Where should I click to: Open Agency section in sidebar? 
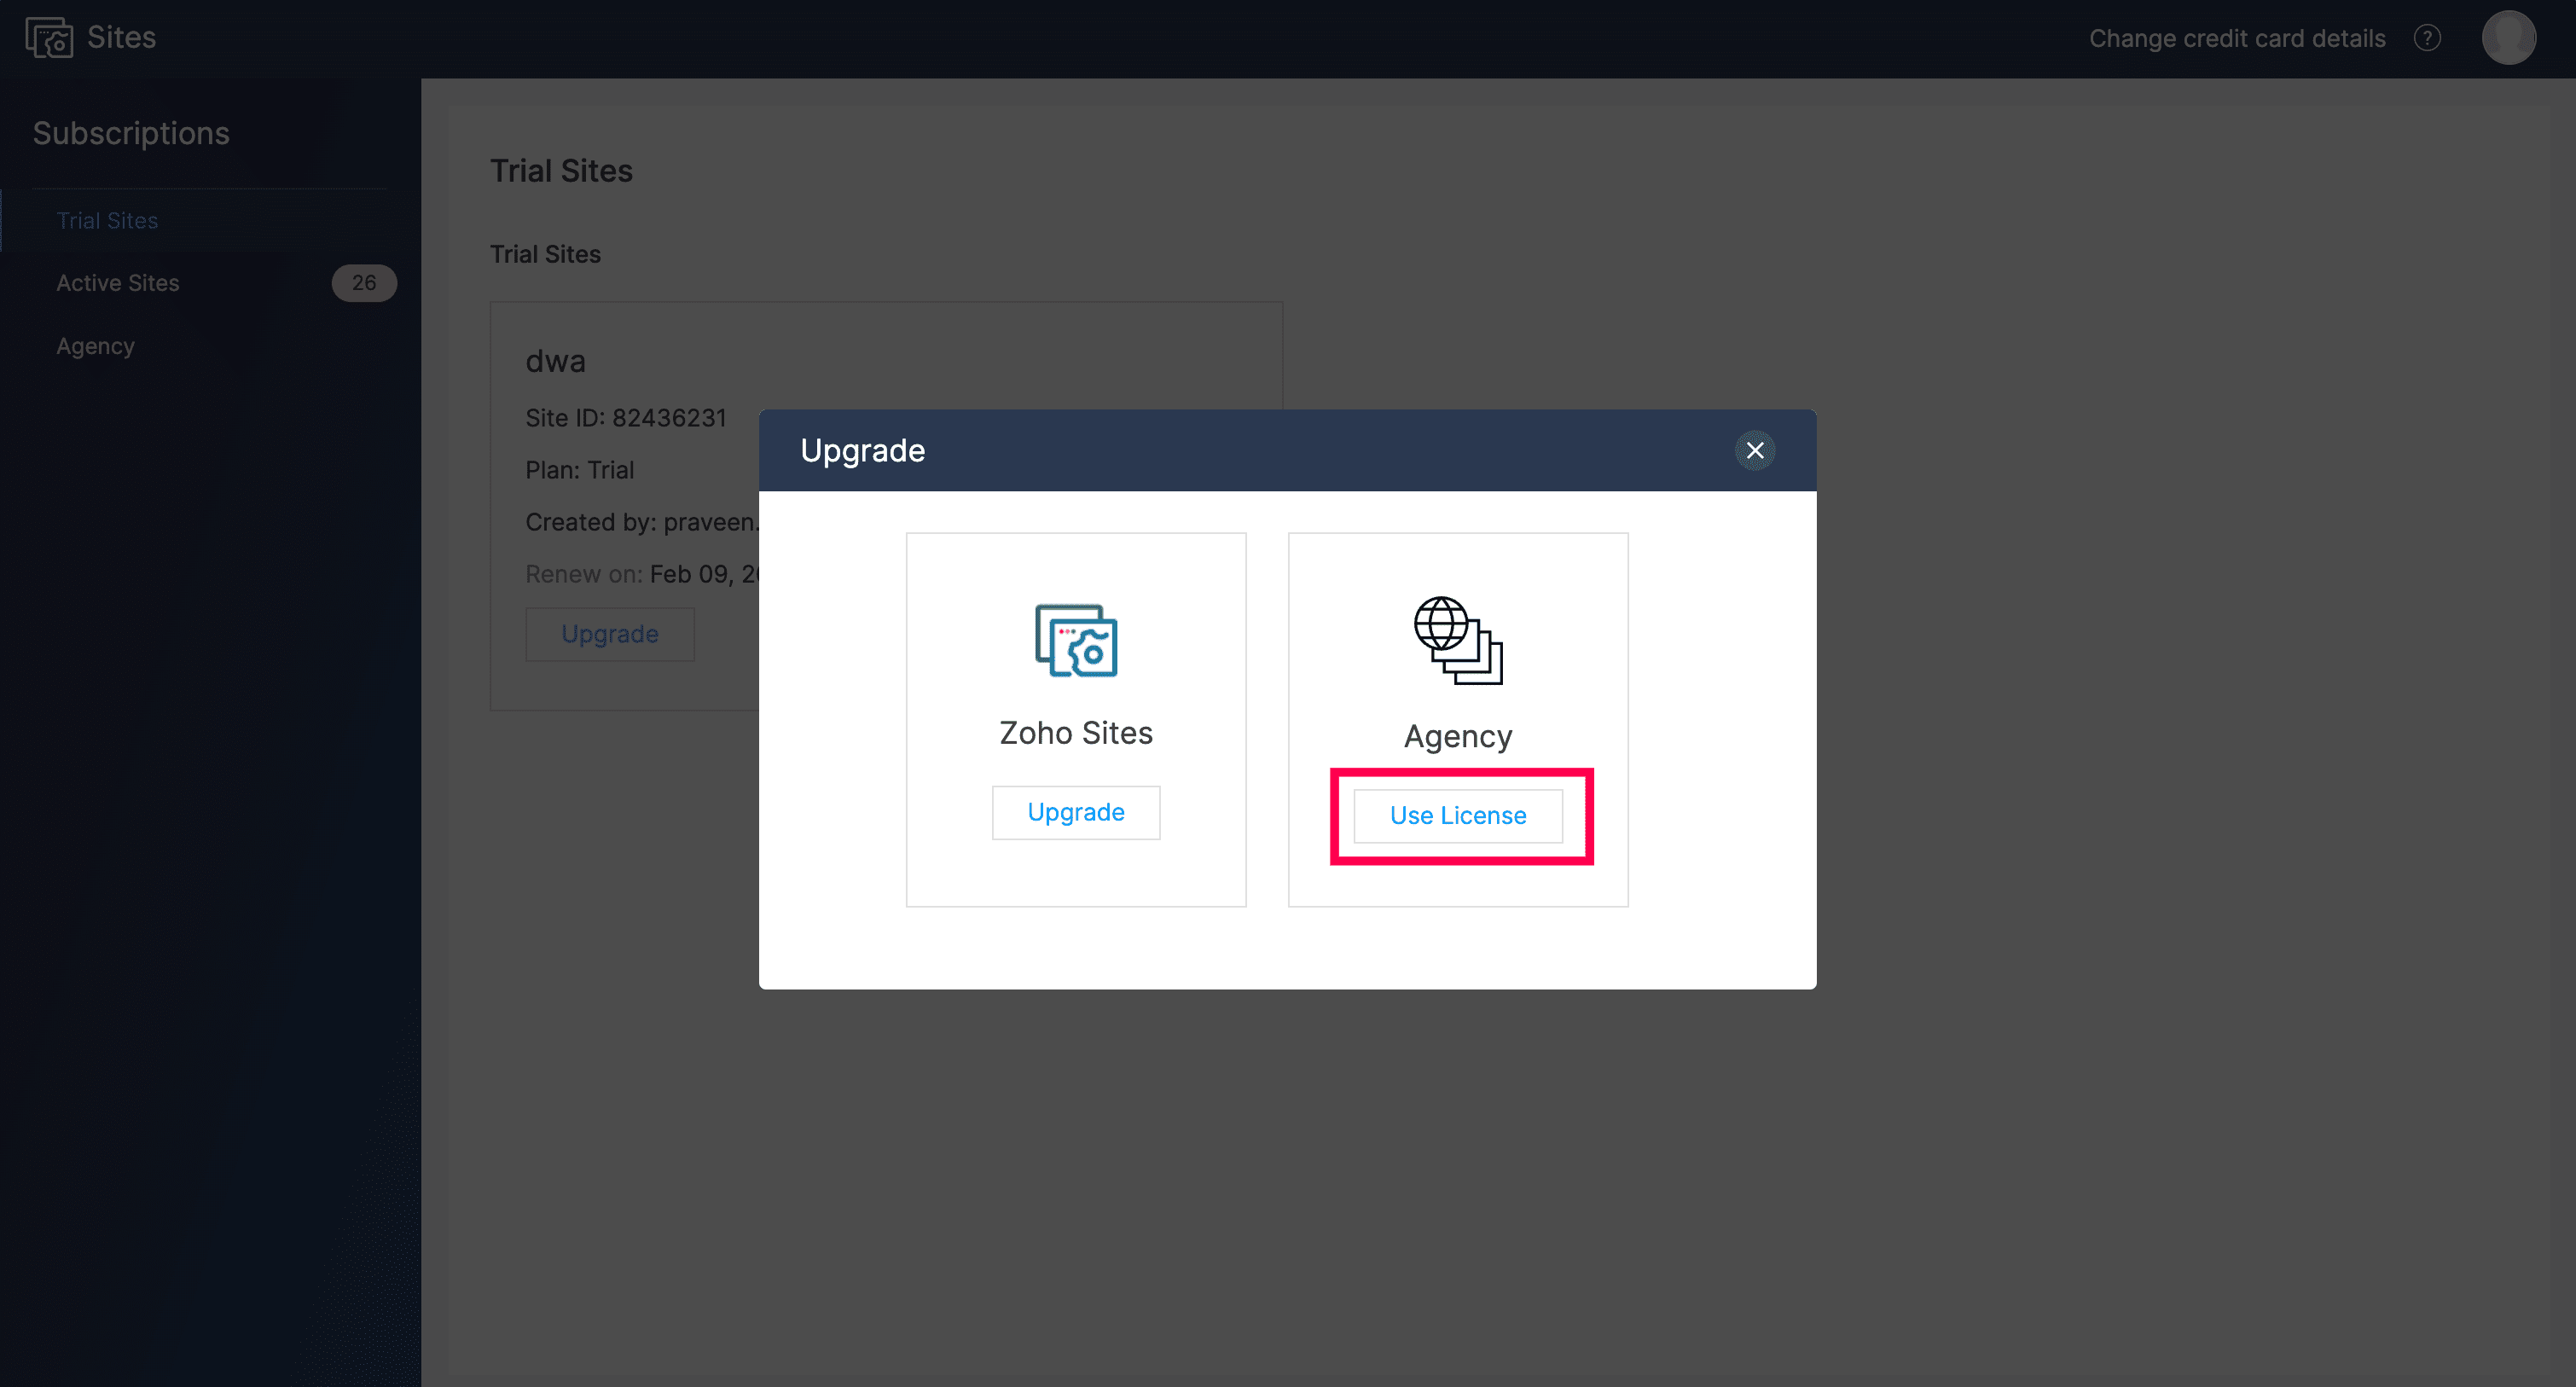tap(95, 346)
